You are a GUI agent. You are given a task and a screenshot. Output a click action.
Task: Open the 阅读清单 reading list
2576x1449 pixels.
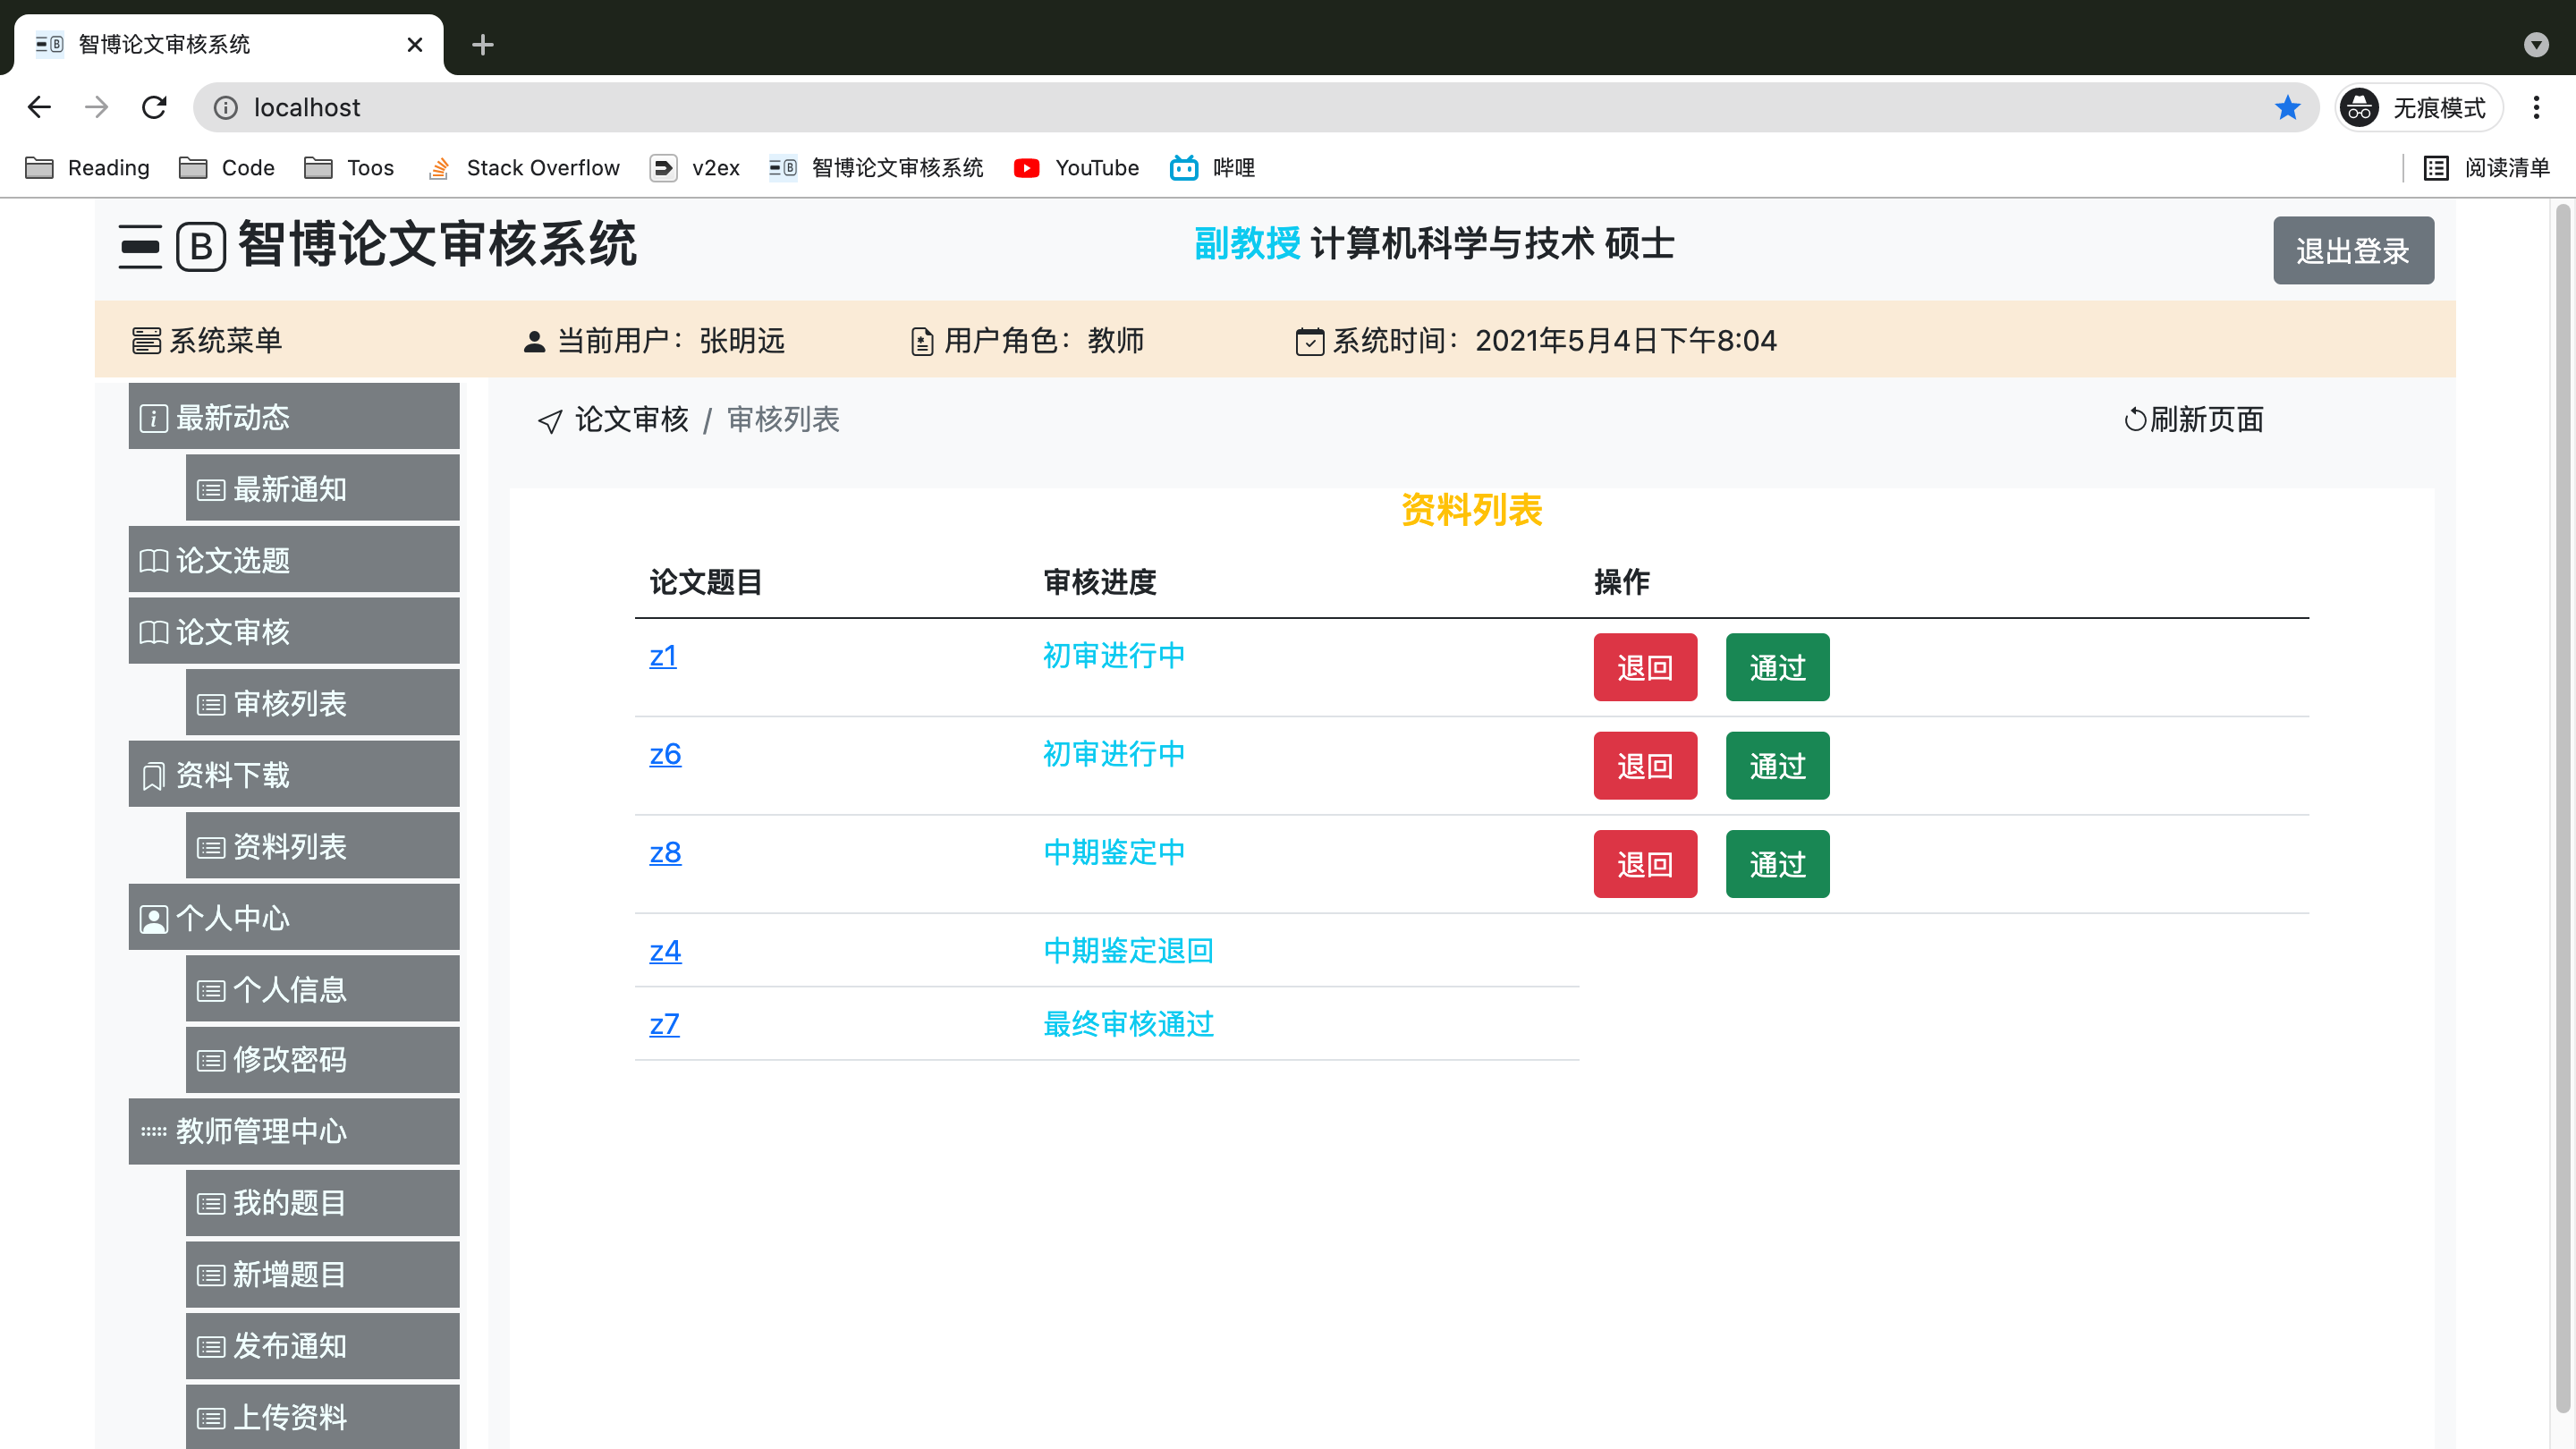point(2486,168)
